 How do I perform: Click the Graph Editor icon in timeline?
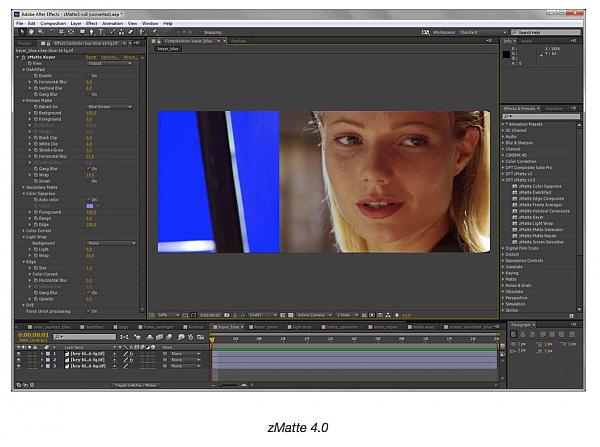(201, 337)
